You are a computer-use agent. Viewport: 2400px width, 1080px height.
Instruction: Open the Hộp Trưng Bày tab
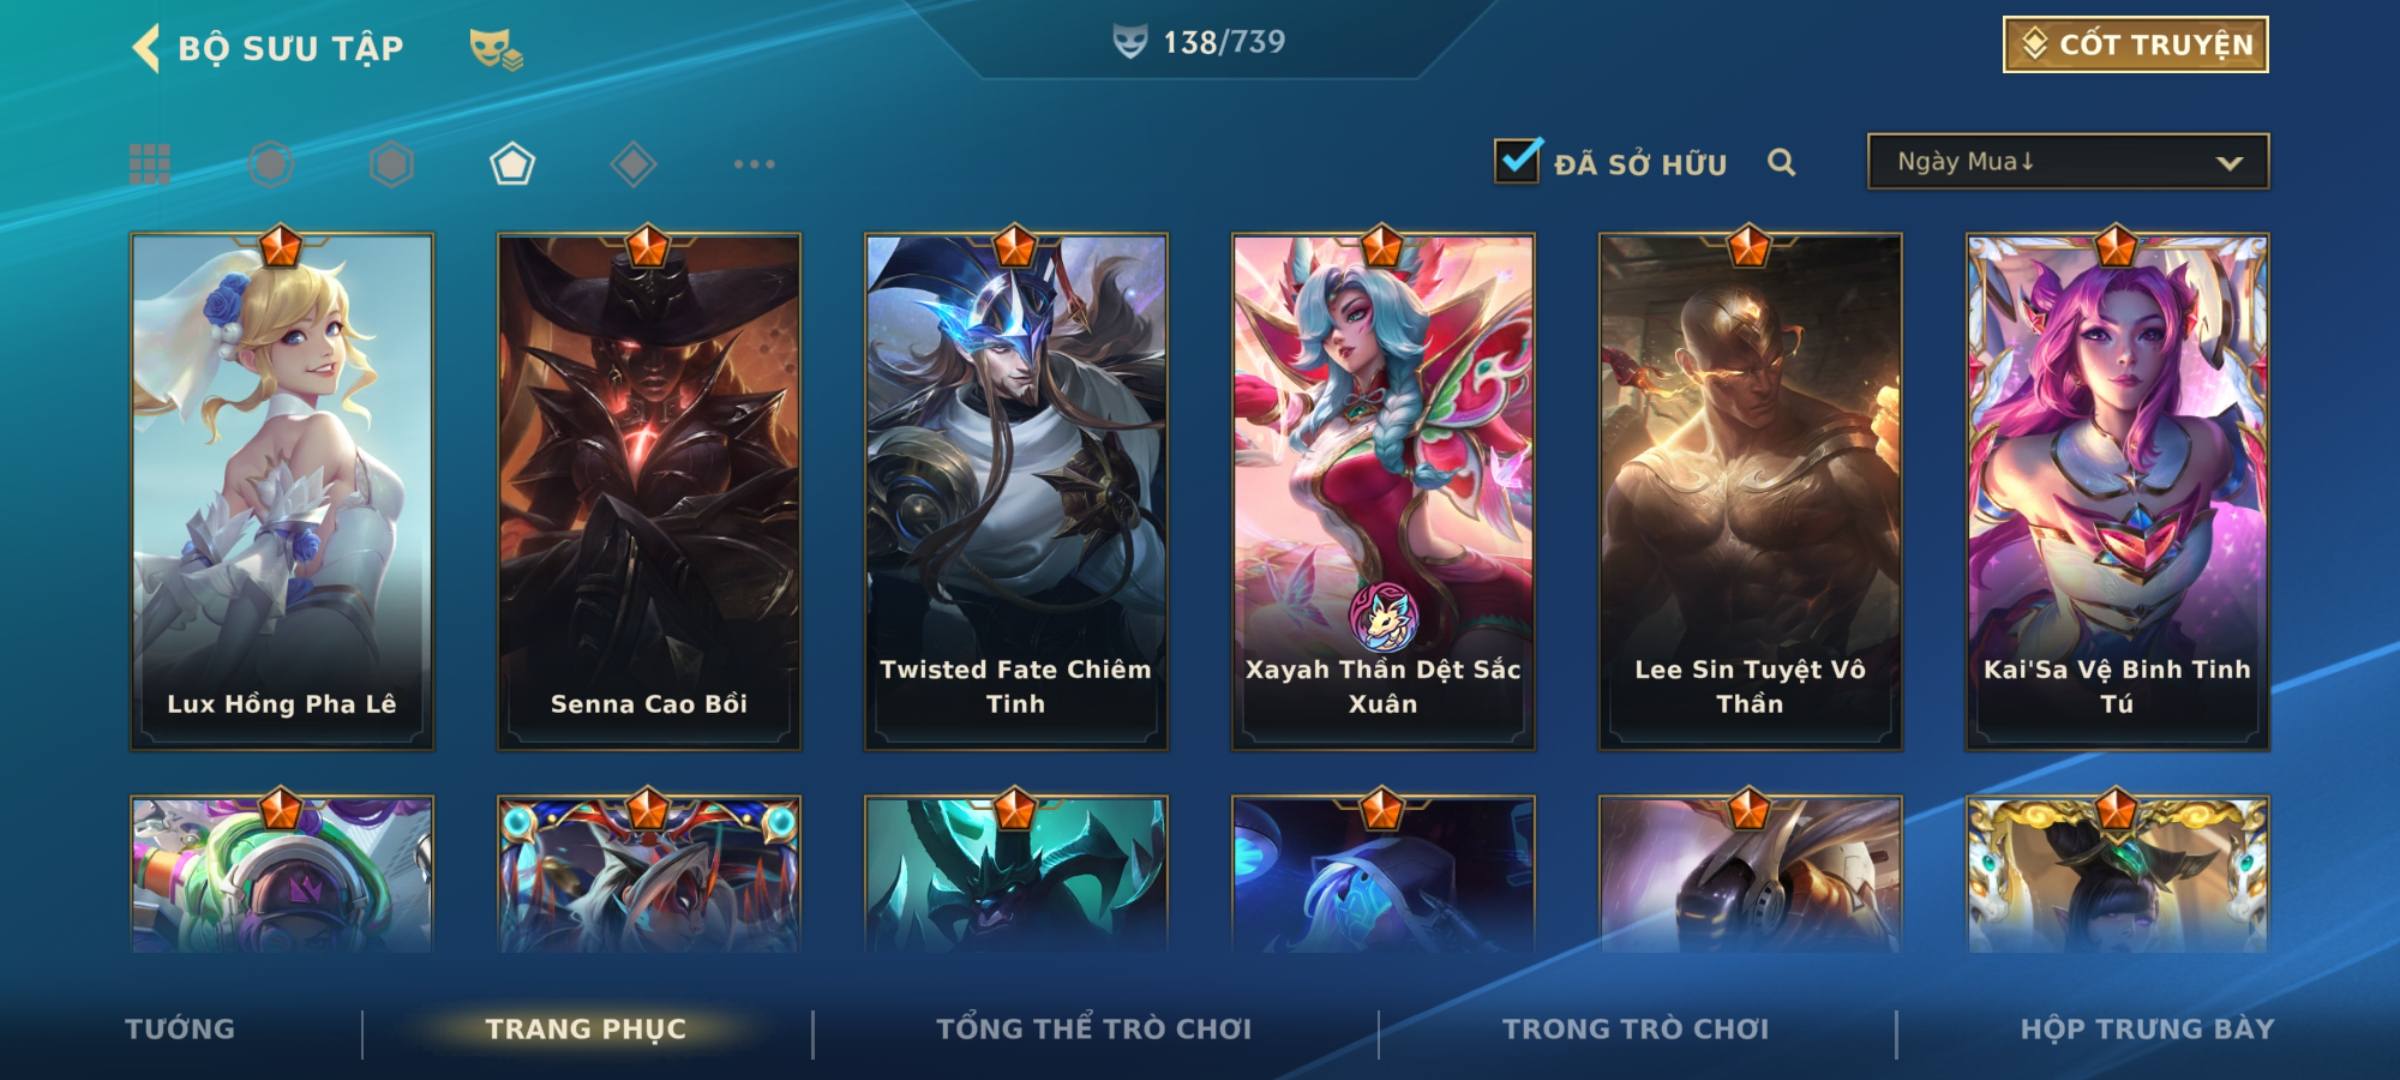click(x=2147, y=1029)
